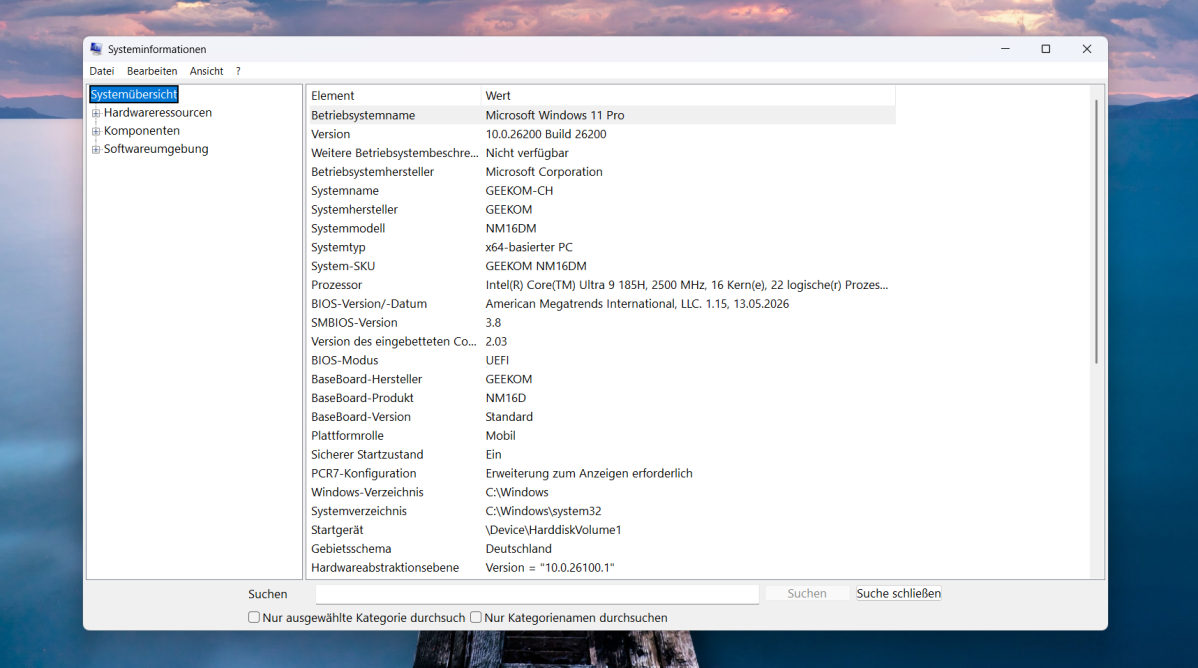Select the Startgerät row
This screenshot has height=668, width=1198.
[x=601, y=530]
